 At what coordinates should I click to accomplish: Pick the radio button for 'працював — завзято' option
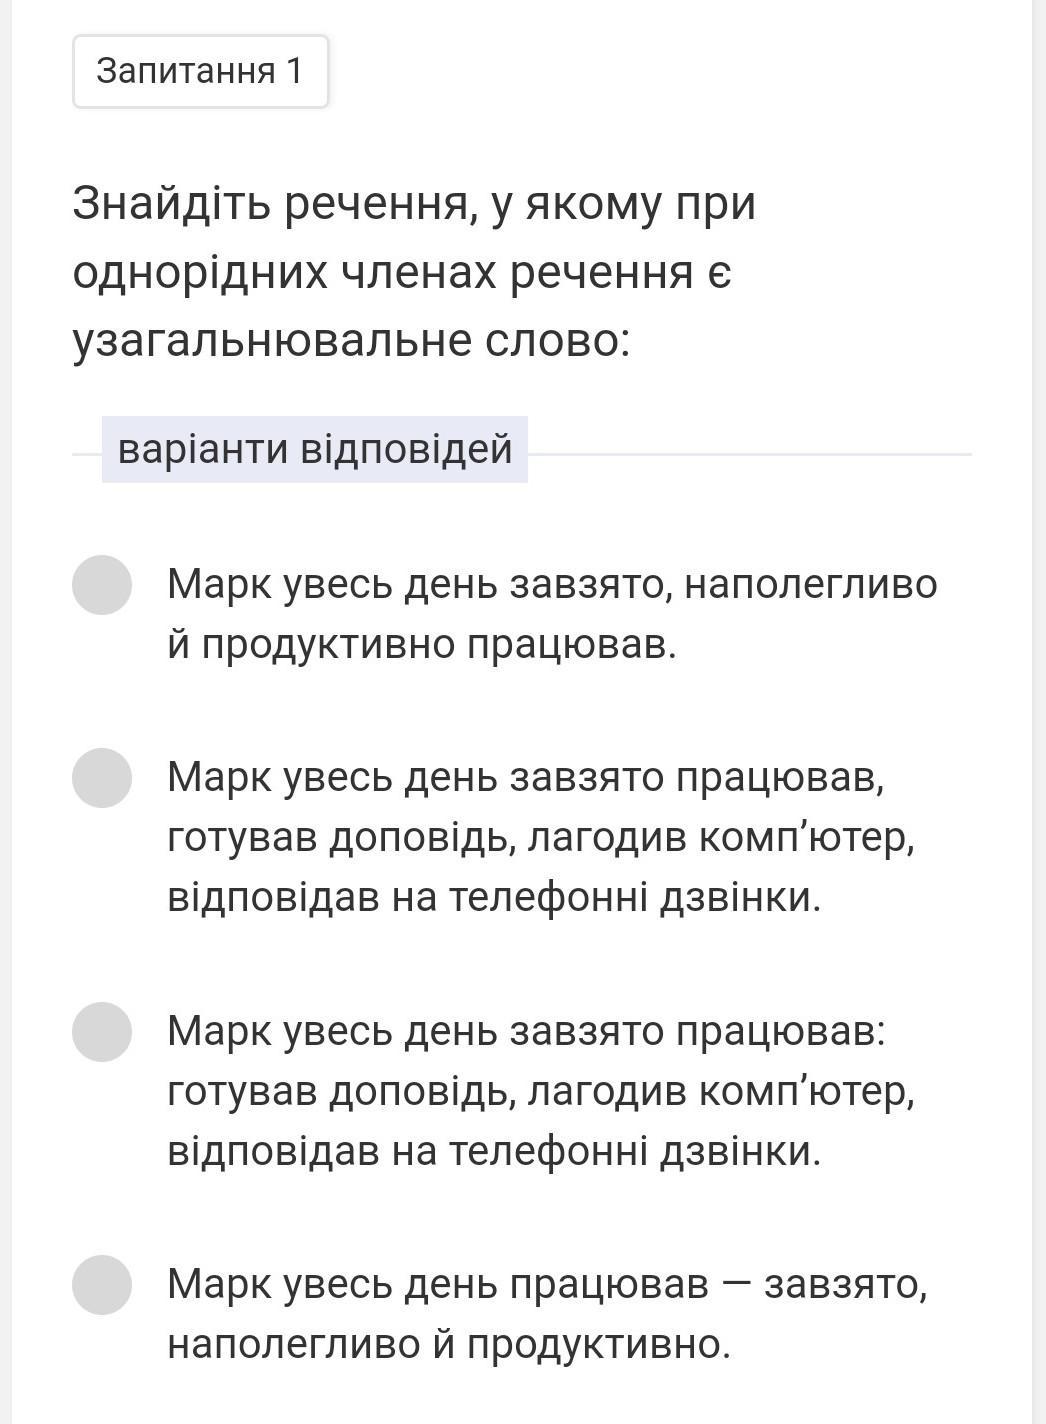pyautogui.click(x=102, y=1285)
